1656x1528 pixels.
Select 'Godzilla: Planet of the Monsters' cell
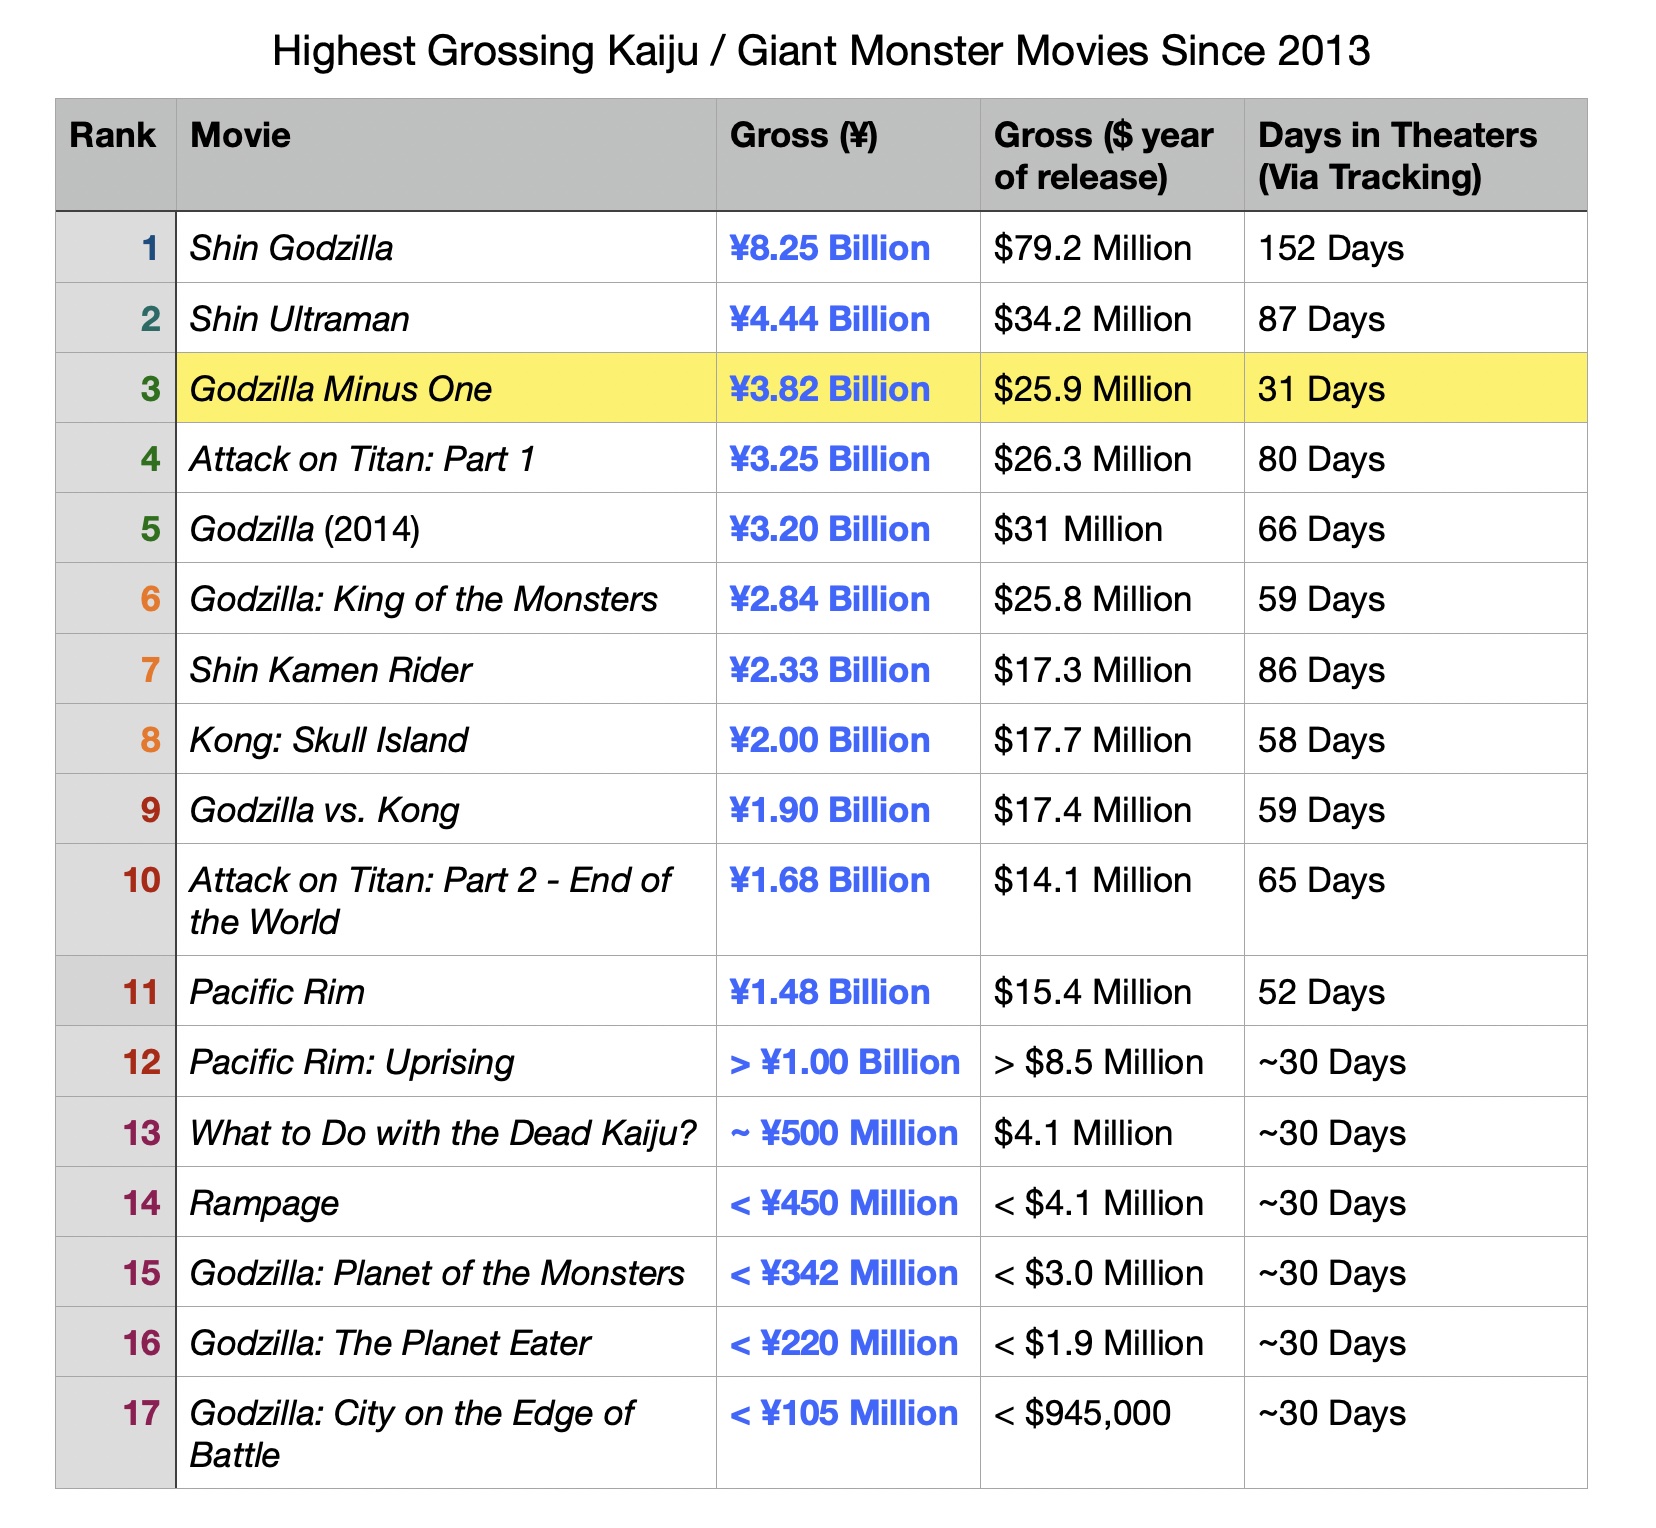446,1272
